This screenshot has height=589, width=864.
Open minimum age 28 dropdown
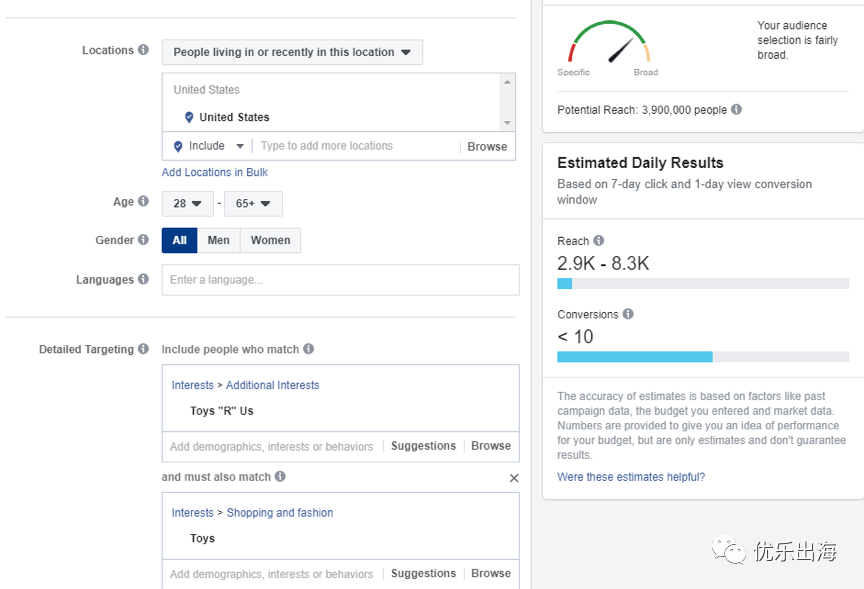coord(187,204)
